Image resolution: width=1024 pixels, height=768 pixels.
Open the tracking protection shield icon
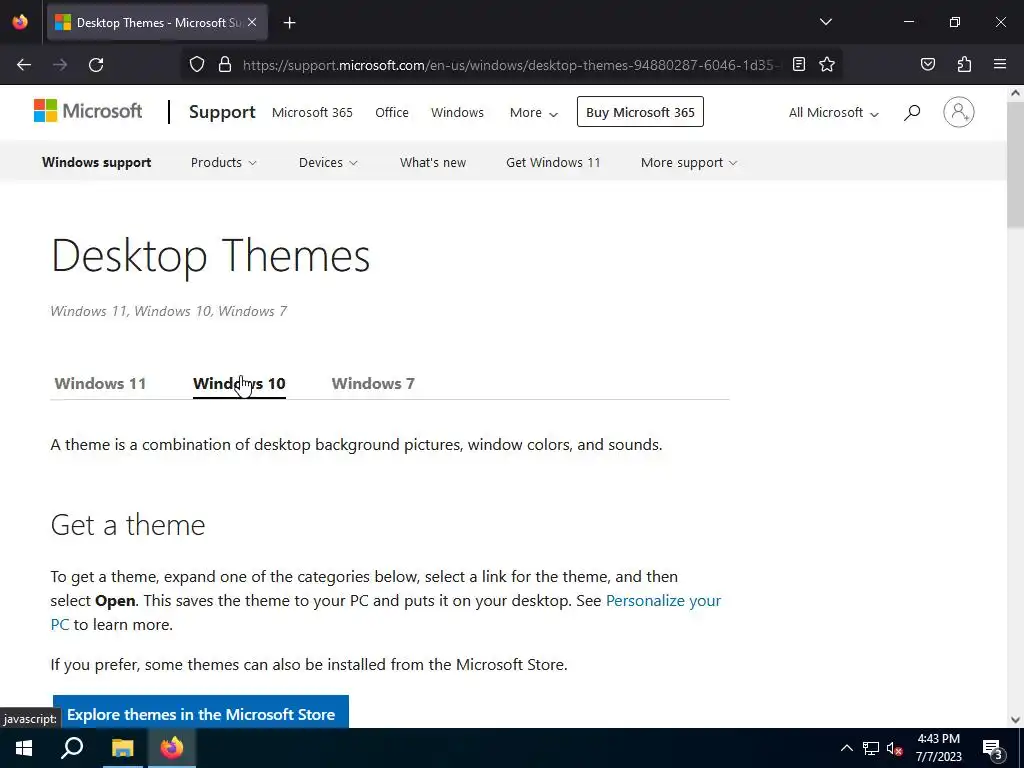tap(197, 65)
